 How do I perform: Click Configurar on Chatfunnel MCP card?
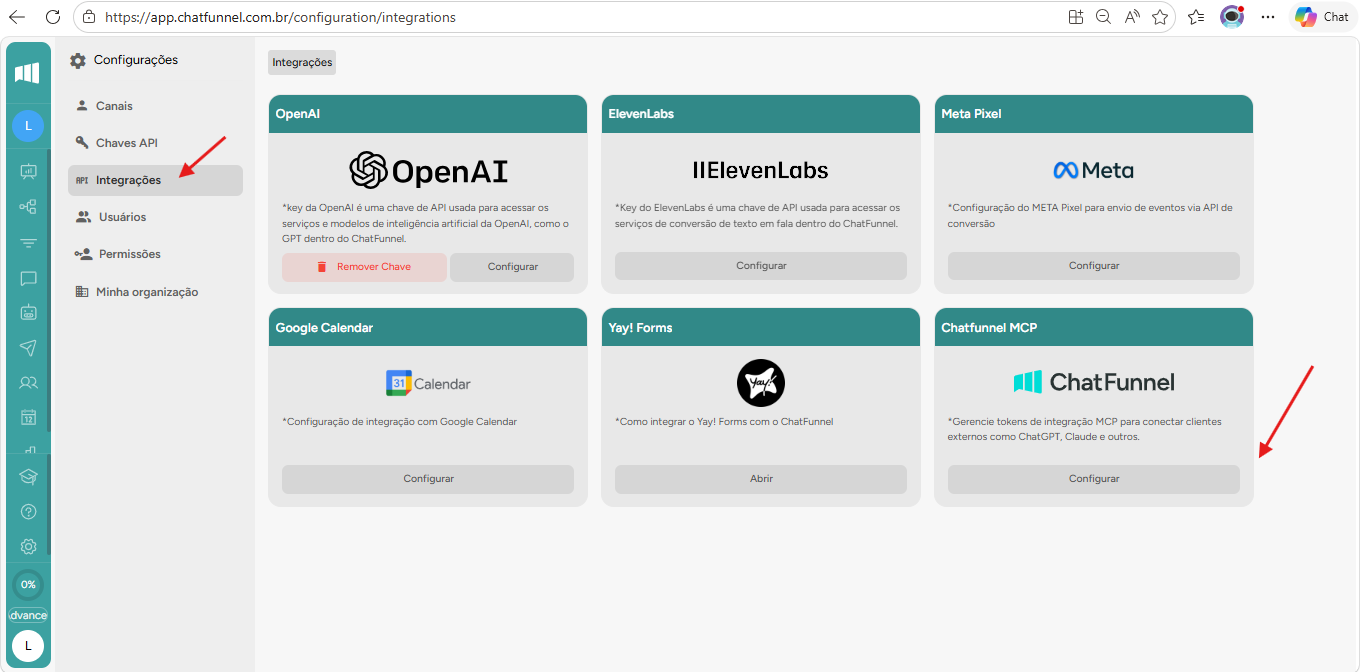tap(1094, 479)
